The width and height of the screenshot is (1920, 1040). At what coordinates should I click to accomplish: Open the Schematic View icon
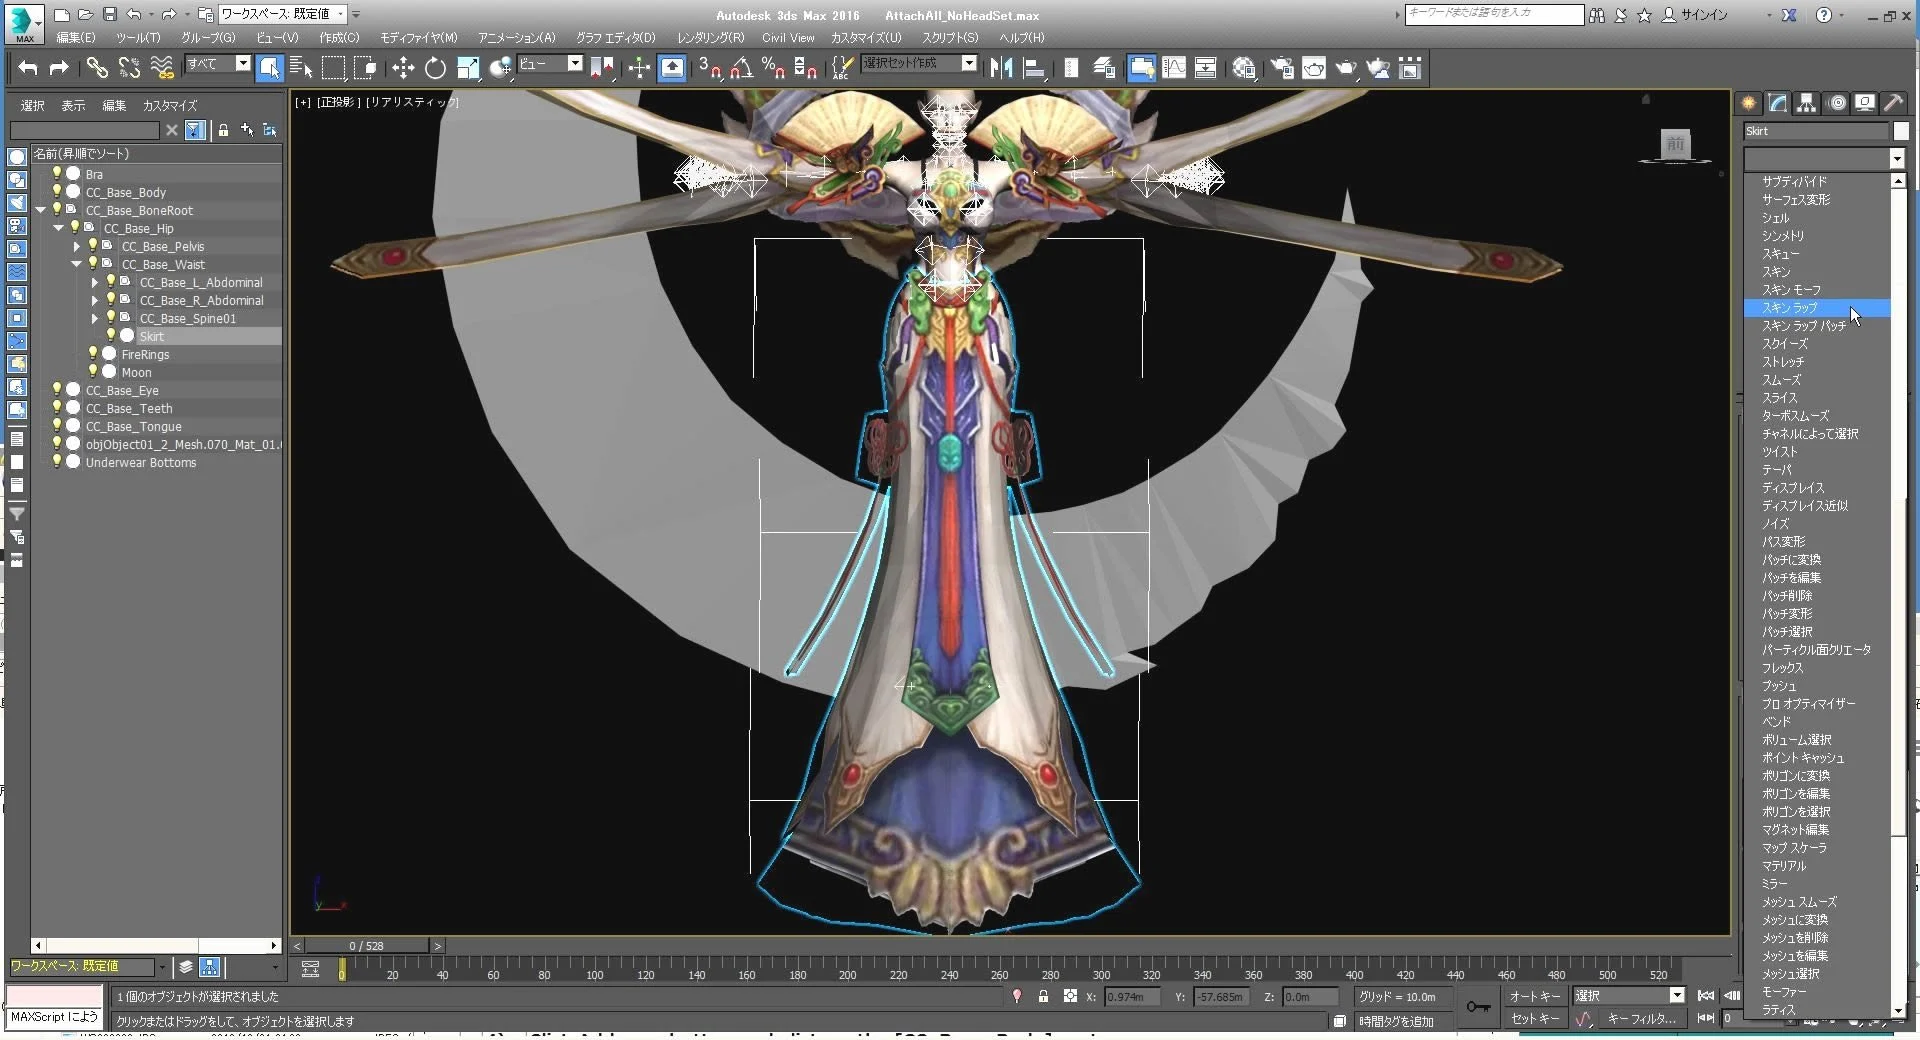1206,68
